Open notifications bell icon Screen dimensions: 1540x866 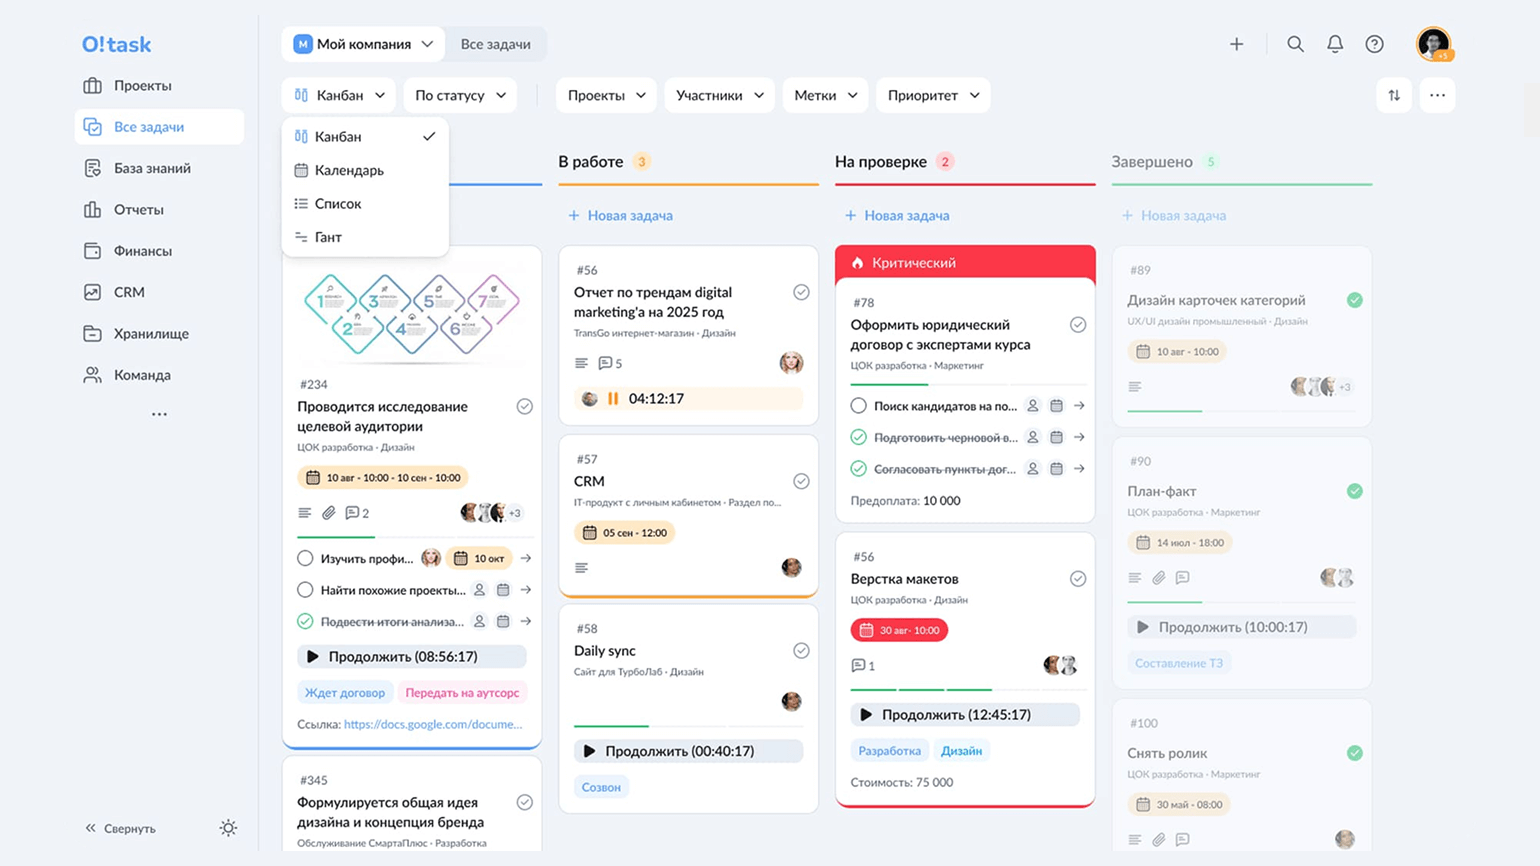click(x=1335, y=44)
